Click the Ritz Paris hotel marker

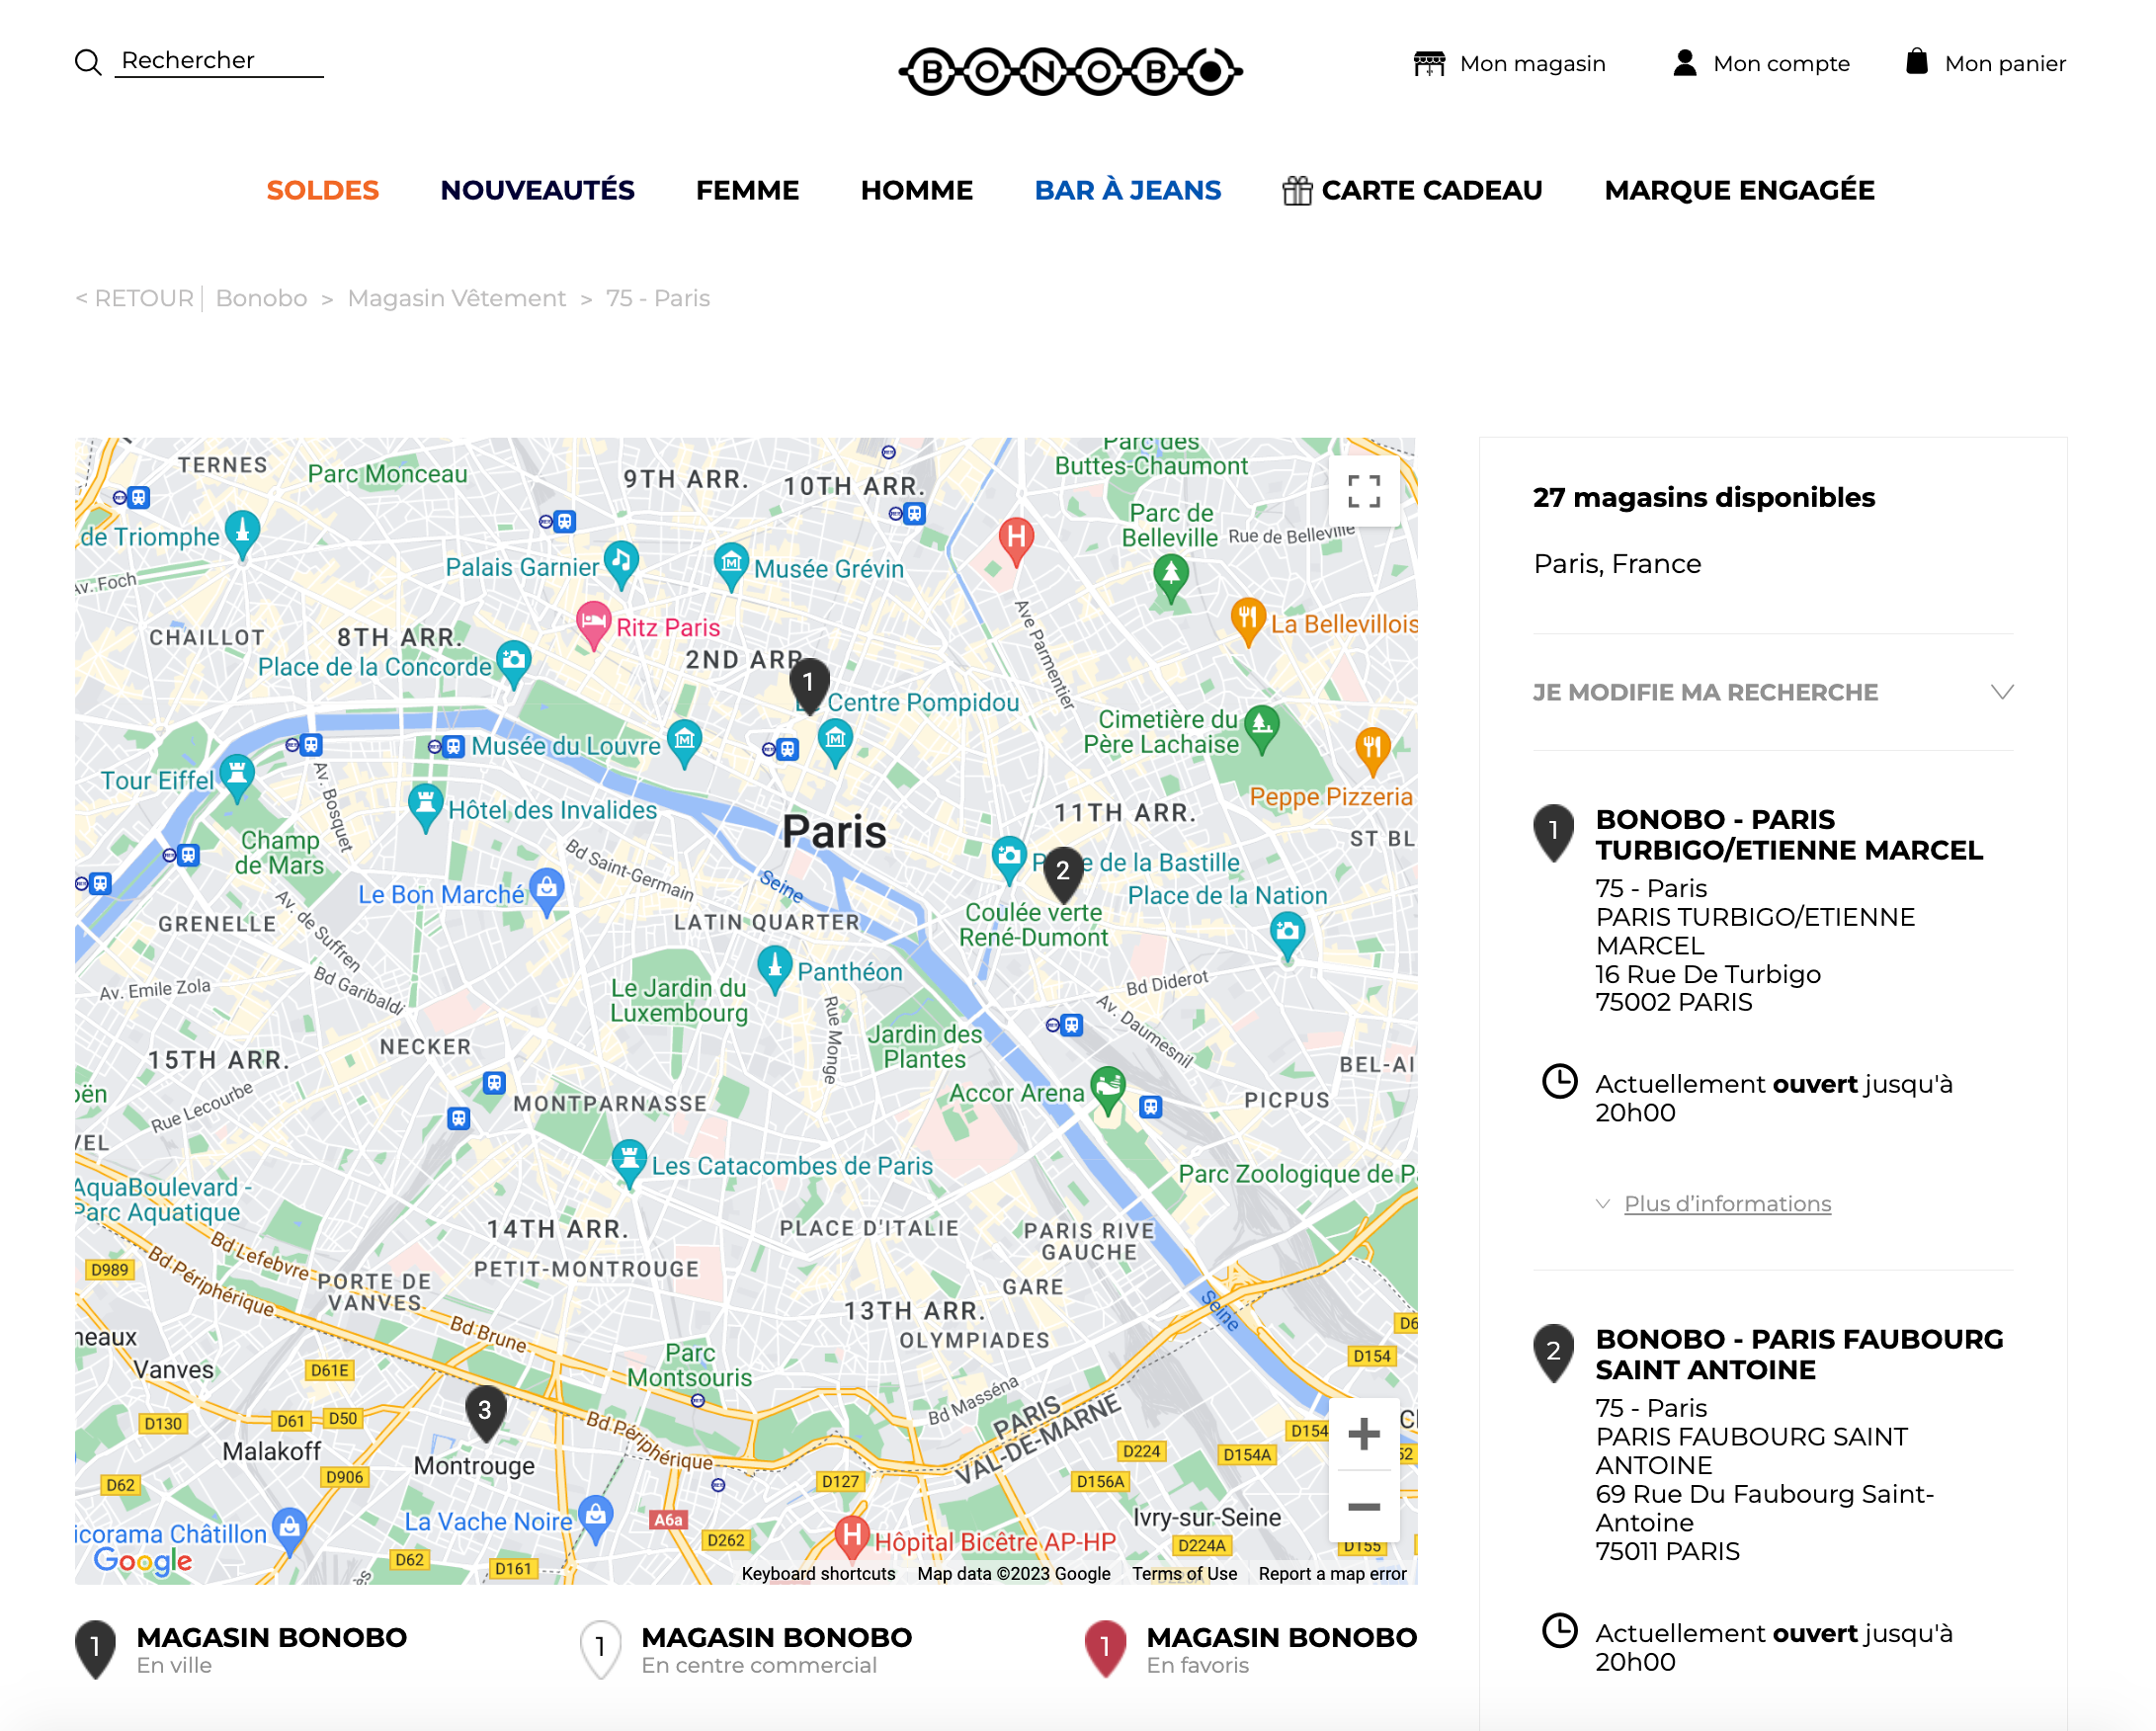(x=593, y=626)
